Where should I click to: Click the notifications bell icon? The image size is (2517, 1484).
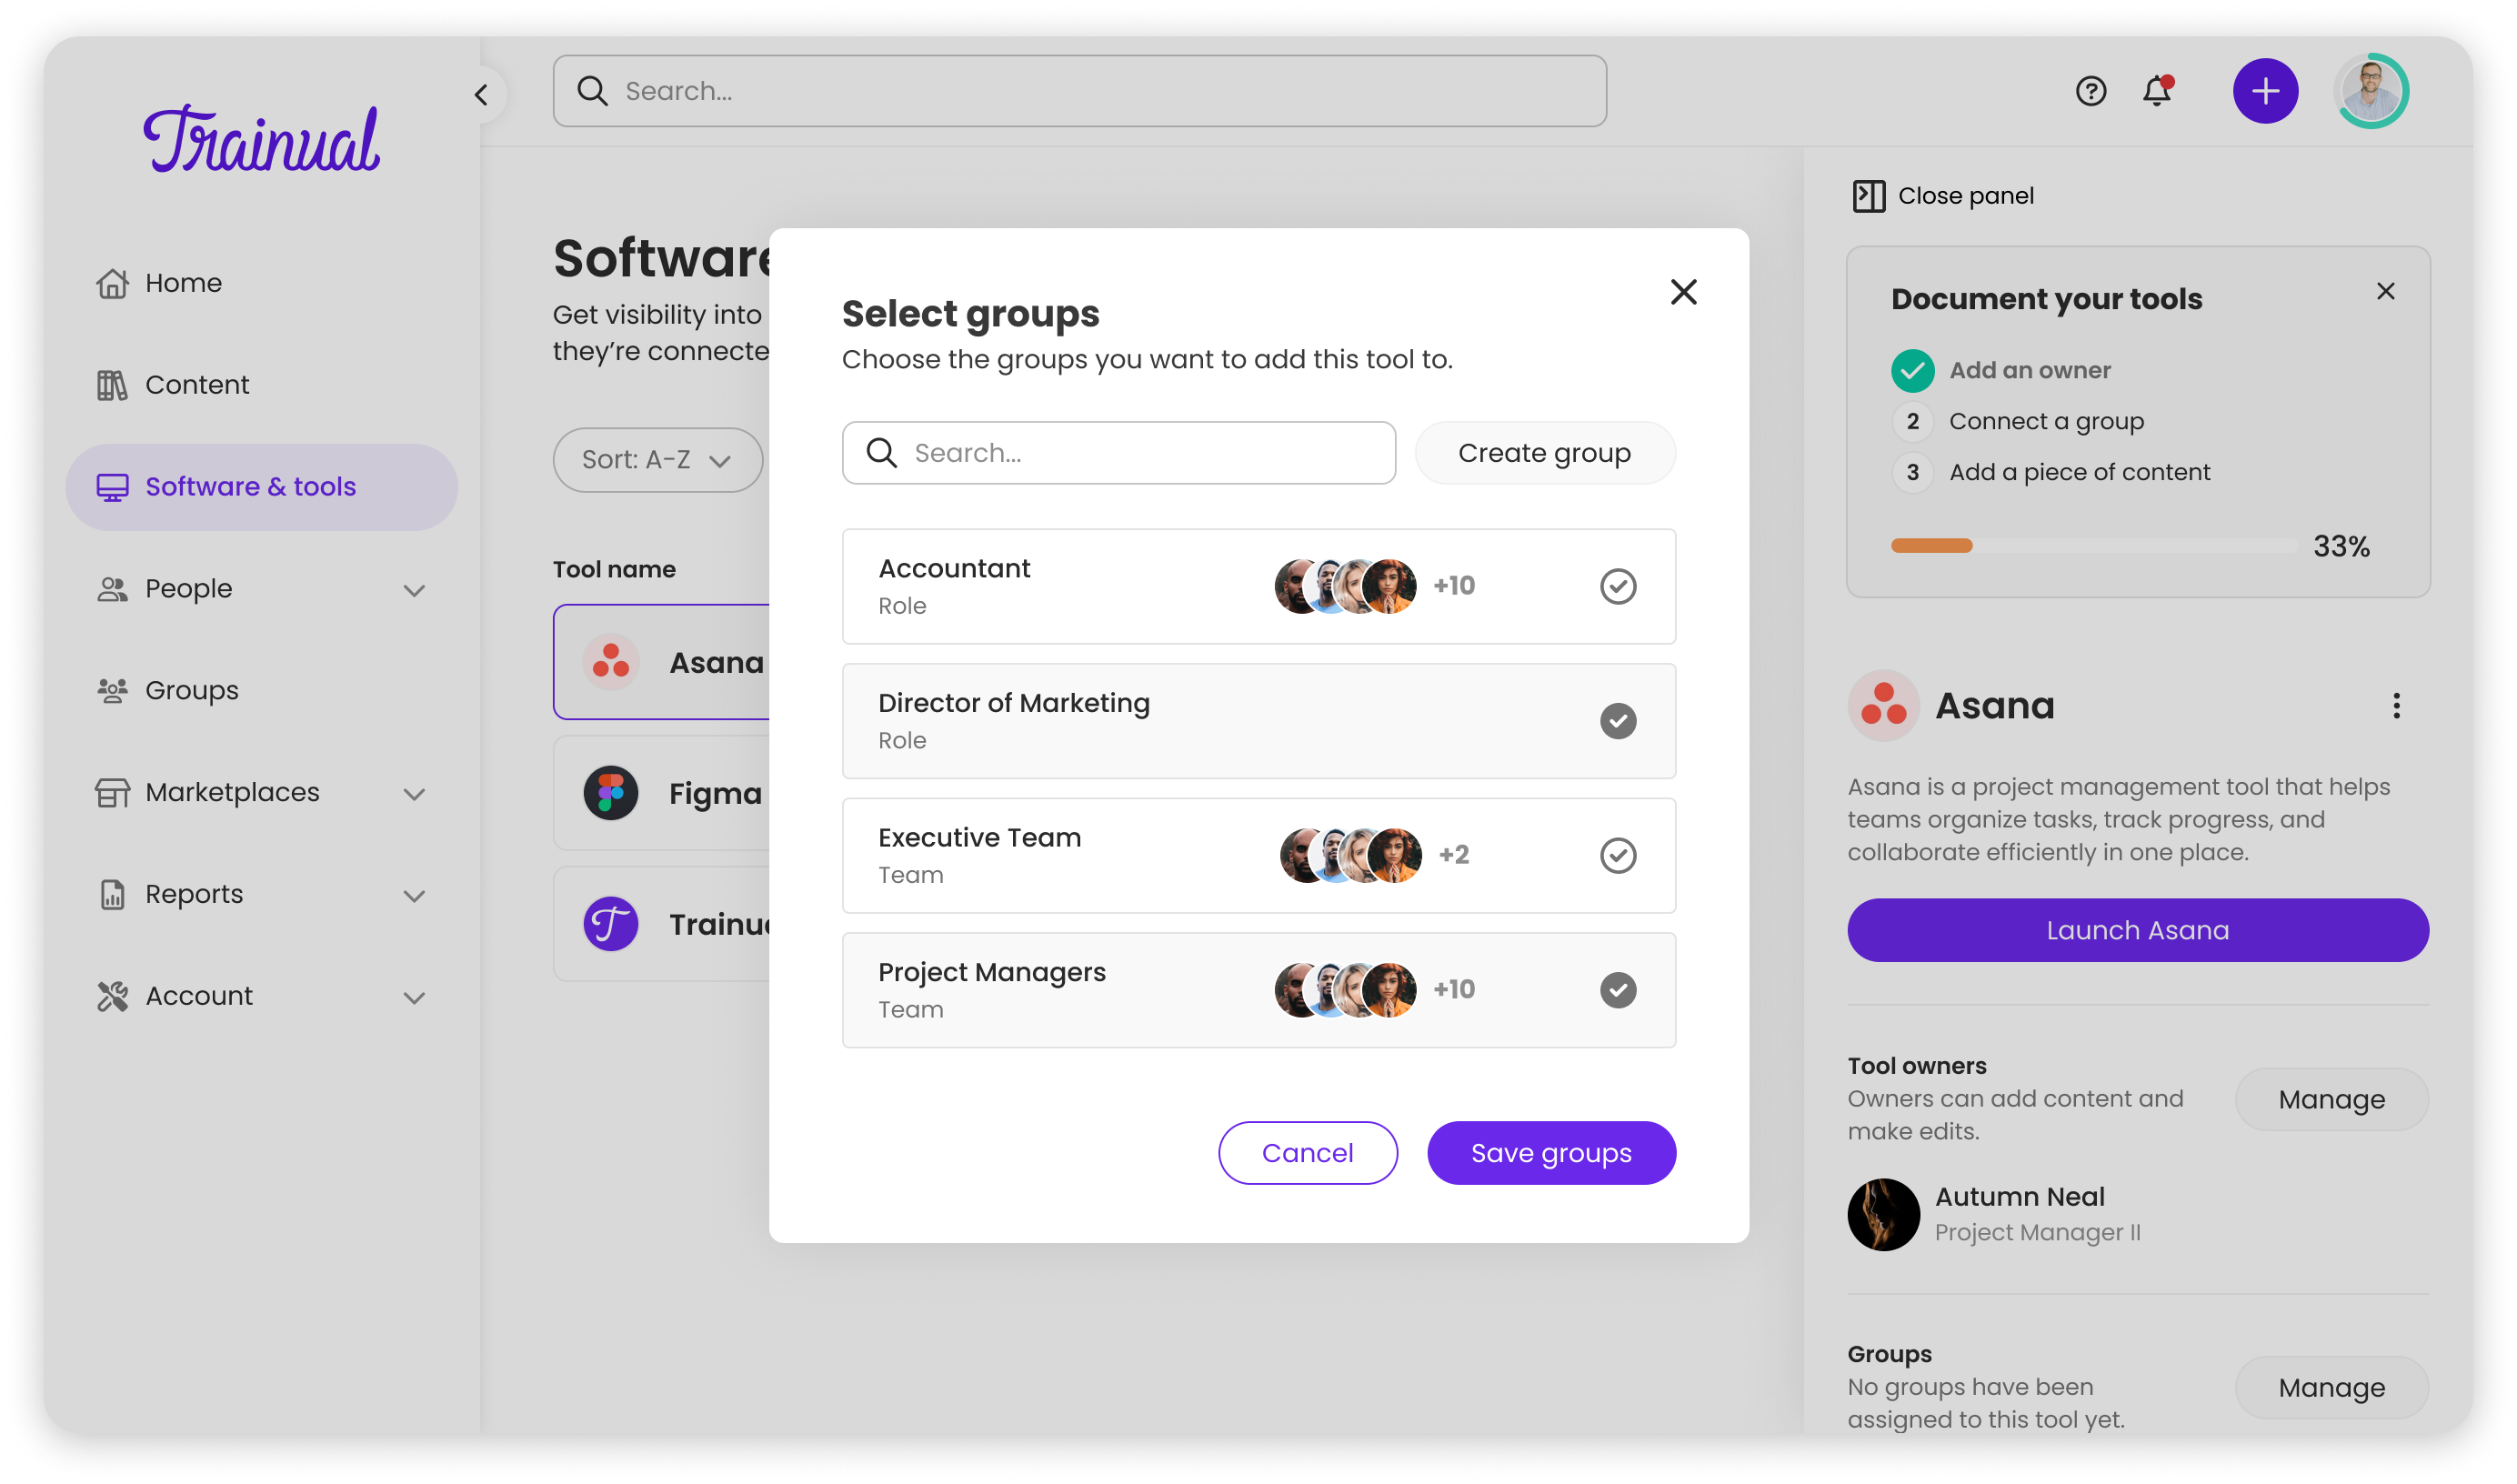coord(2156,91)
